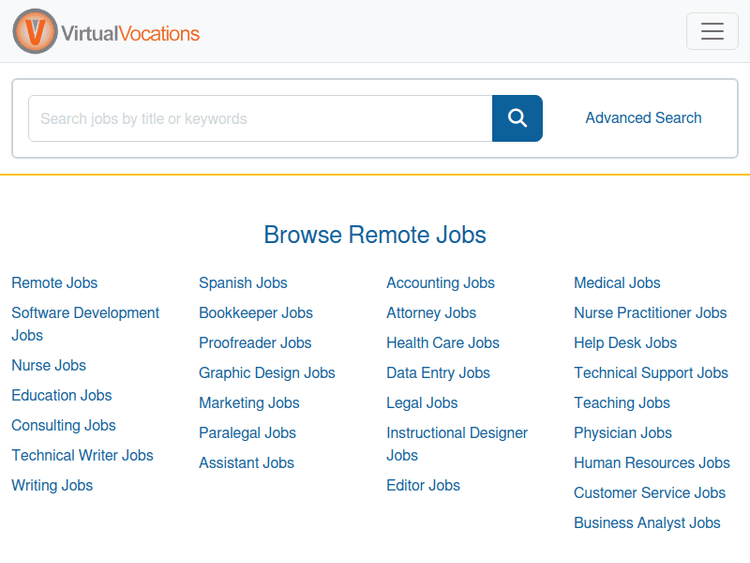Open the Advanced Search link
Screen dimensions: 750x563
pyautogui.click(x=643, y=118)
